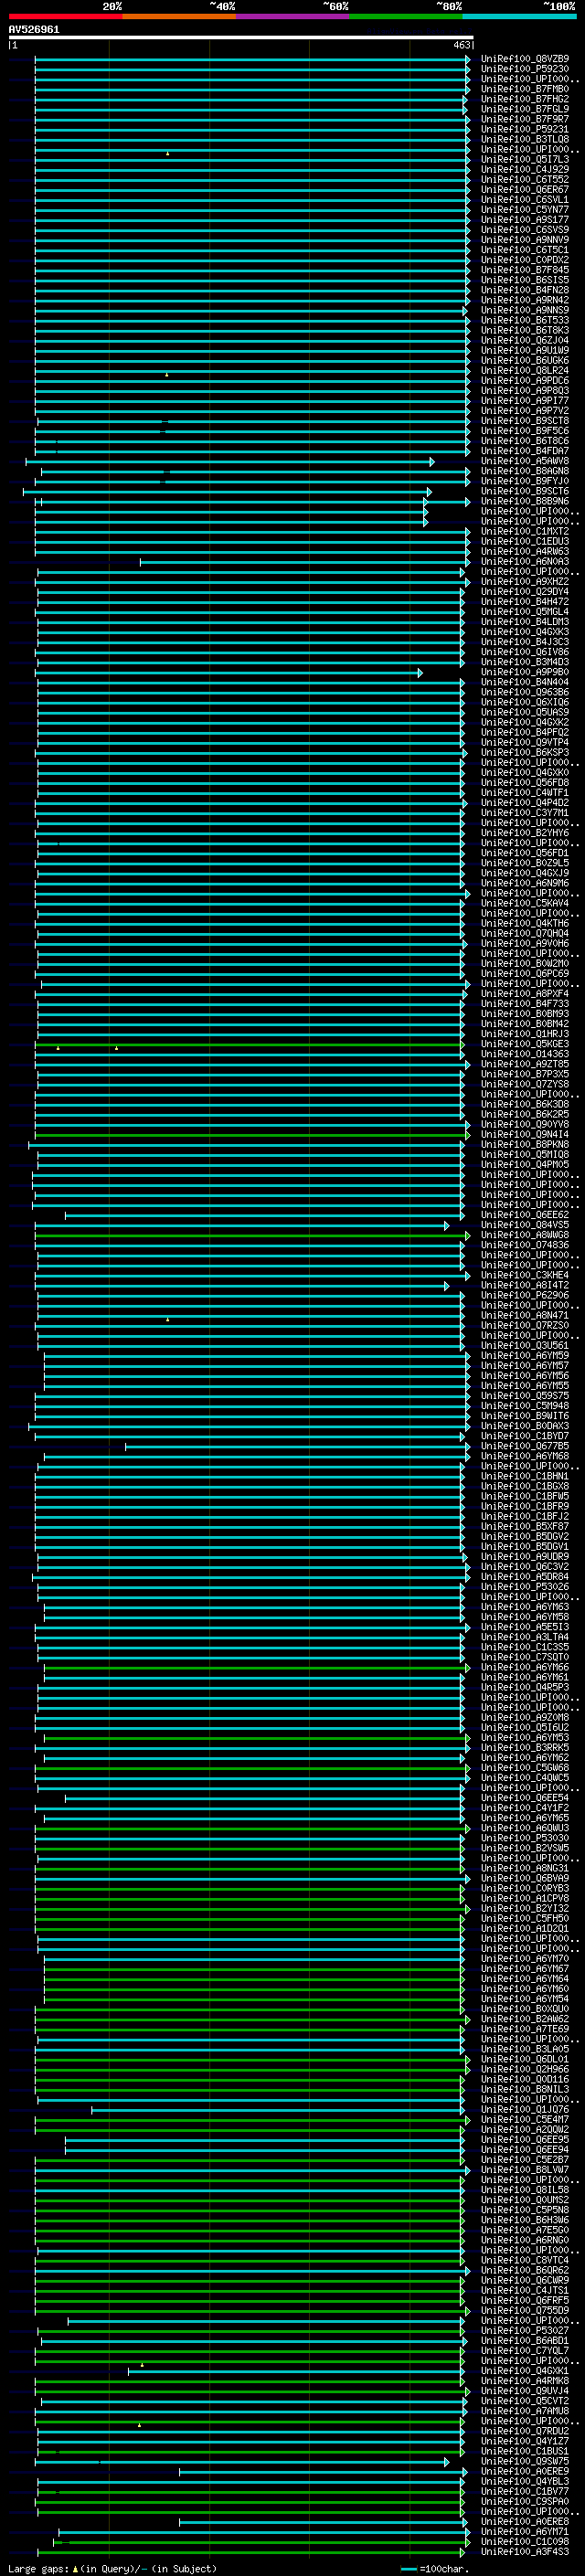Click hit label UniRef100_B6SIS5
The image size is (585, 2576).
(x=524, y=280)
